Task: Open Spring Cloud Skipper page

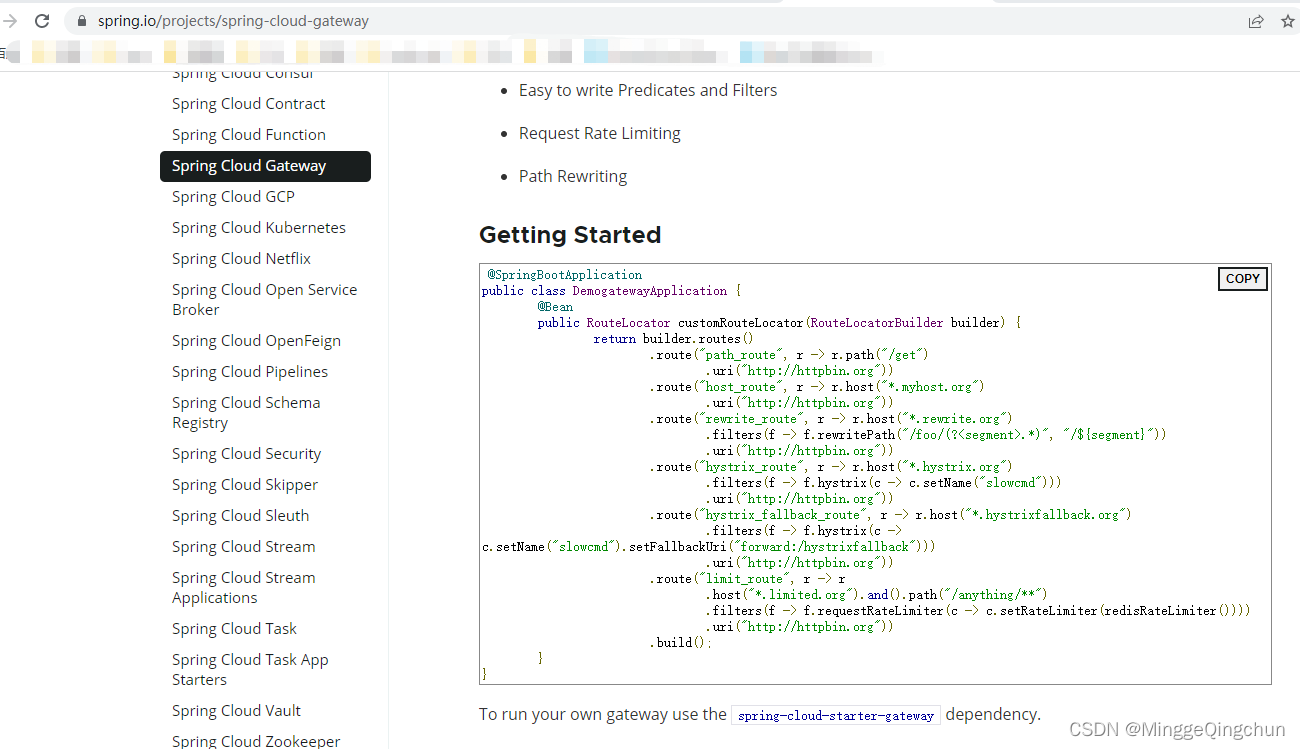Action: click(x=245, y=485)
